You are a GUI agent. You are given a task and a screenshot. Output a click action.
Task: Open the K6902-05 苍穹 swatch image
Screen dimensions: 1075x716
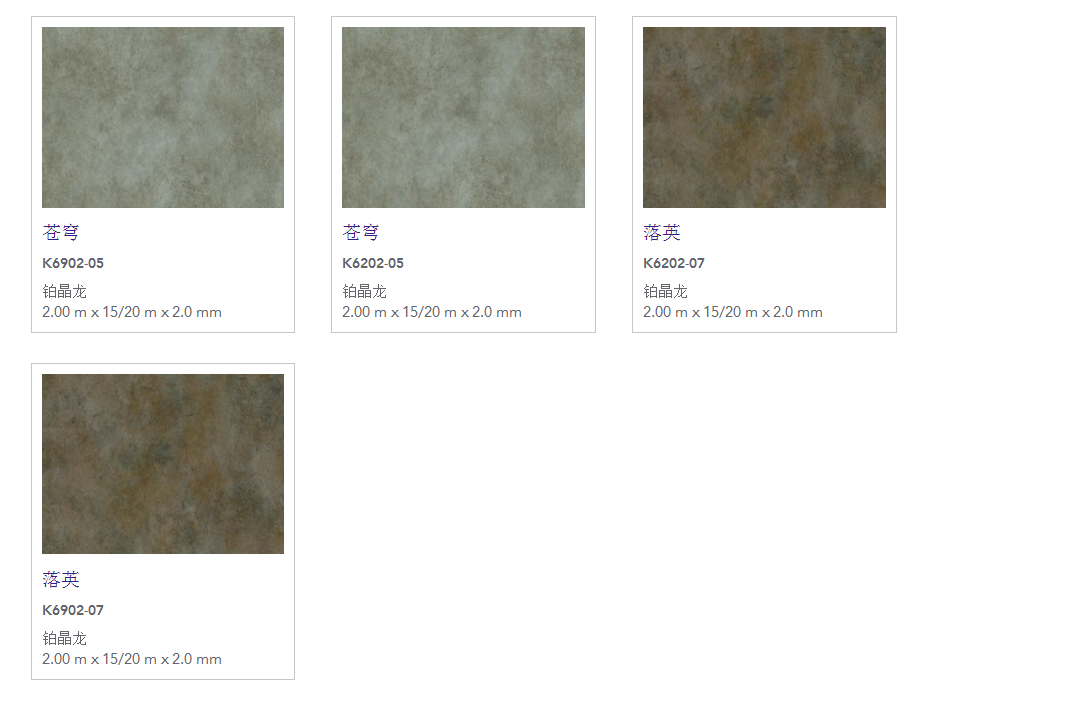click(163, 117)
